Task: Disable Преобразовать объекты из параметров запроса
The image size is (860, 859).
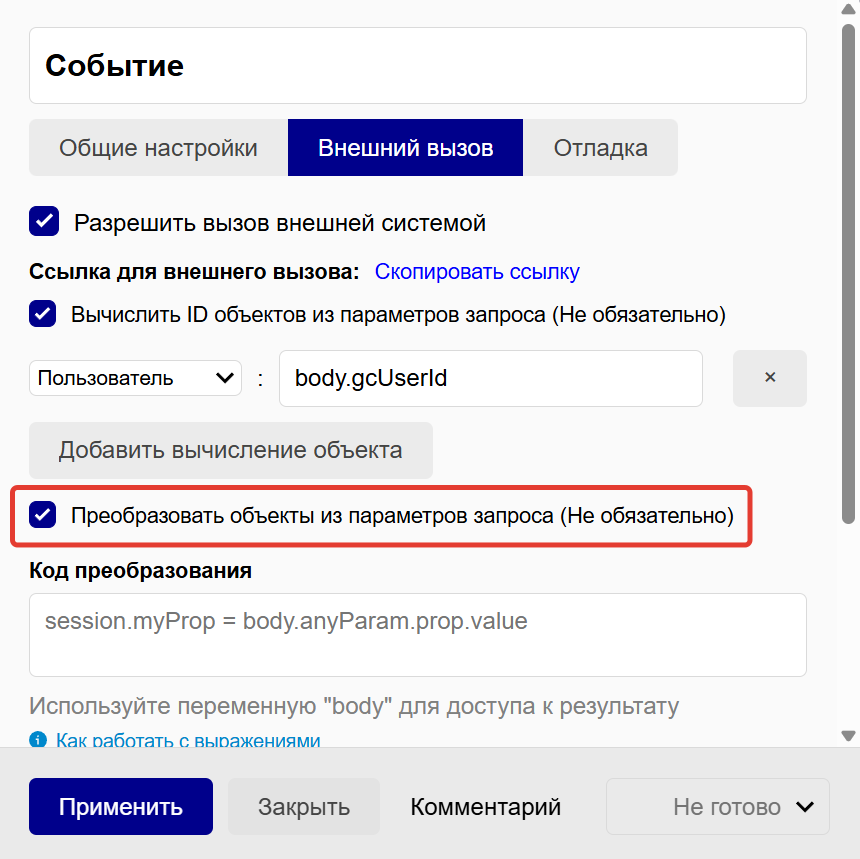Action: (x=43, y=516)
